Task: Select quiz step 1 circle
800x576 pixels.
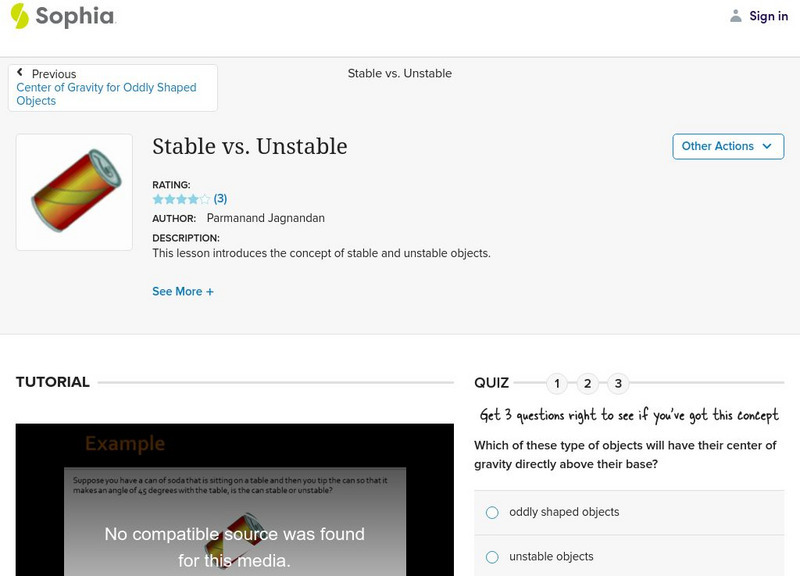Action: (x=557, y=383)
